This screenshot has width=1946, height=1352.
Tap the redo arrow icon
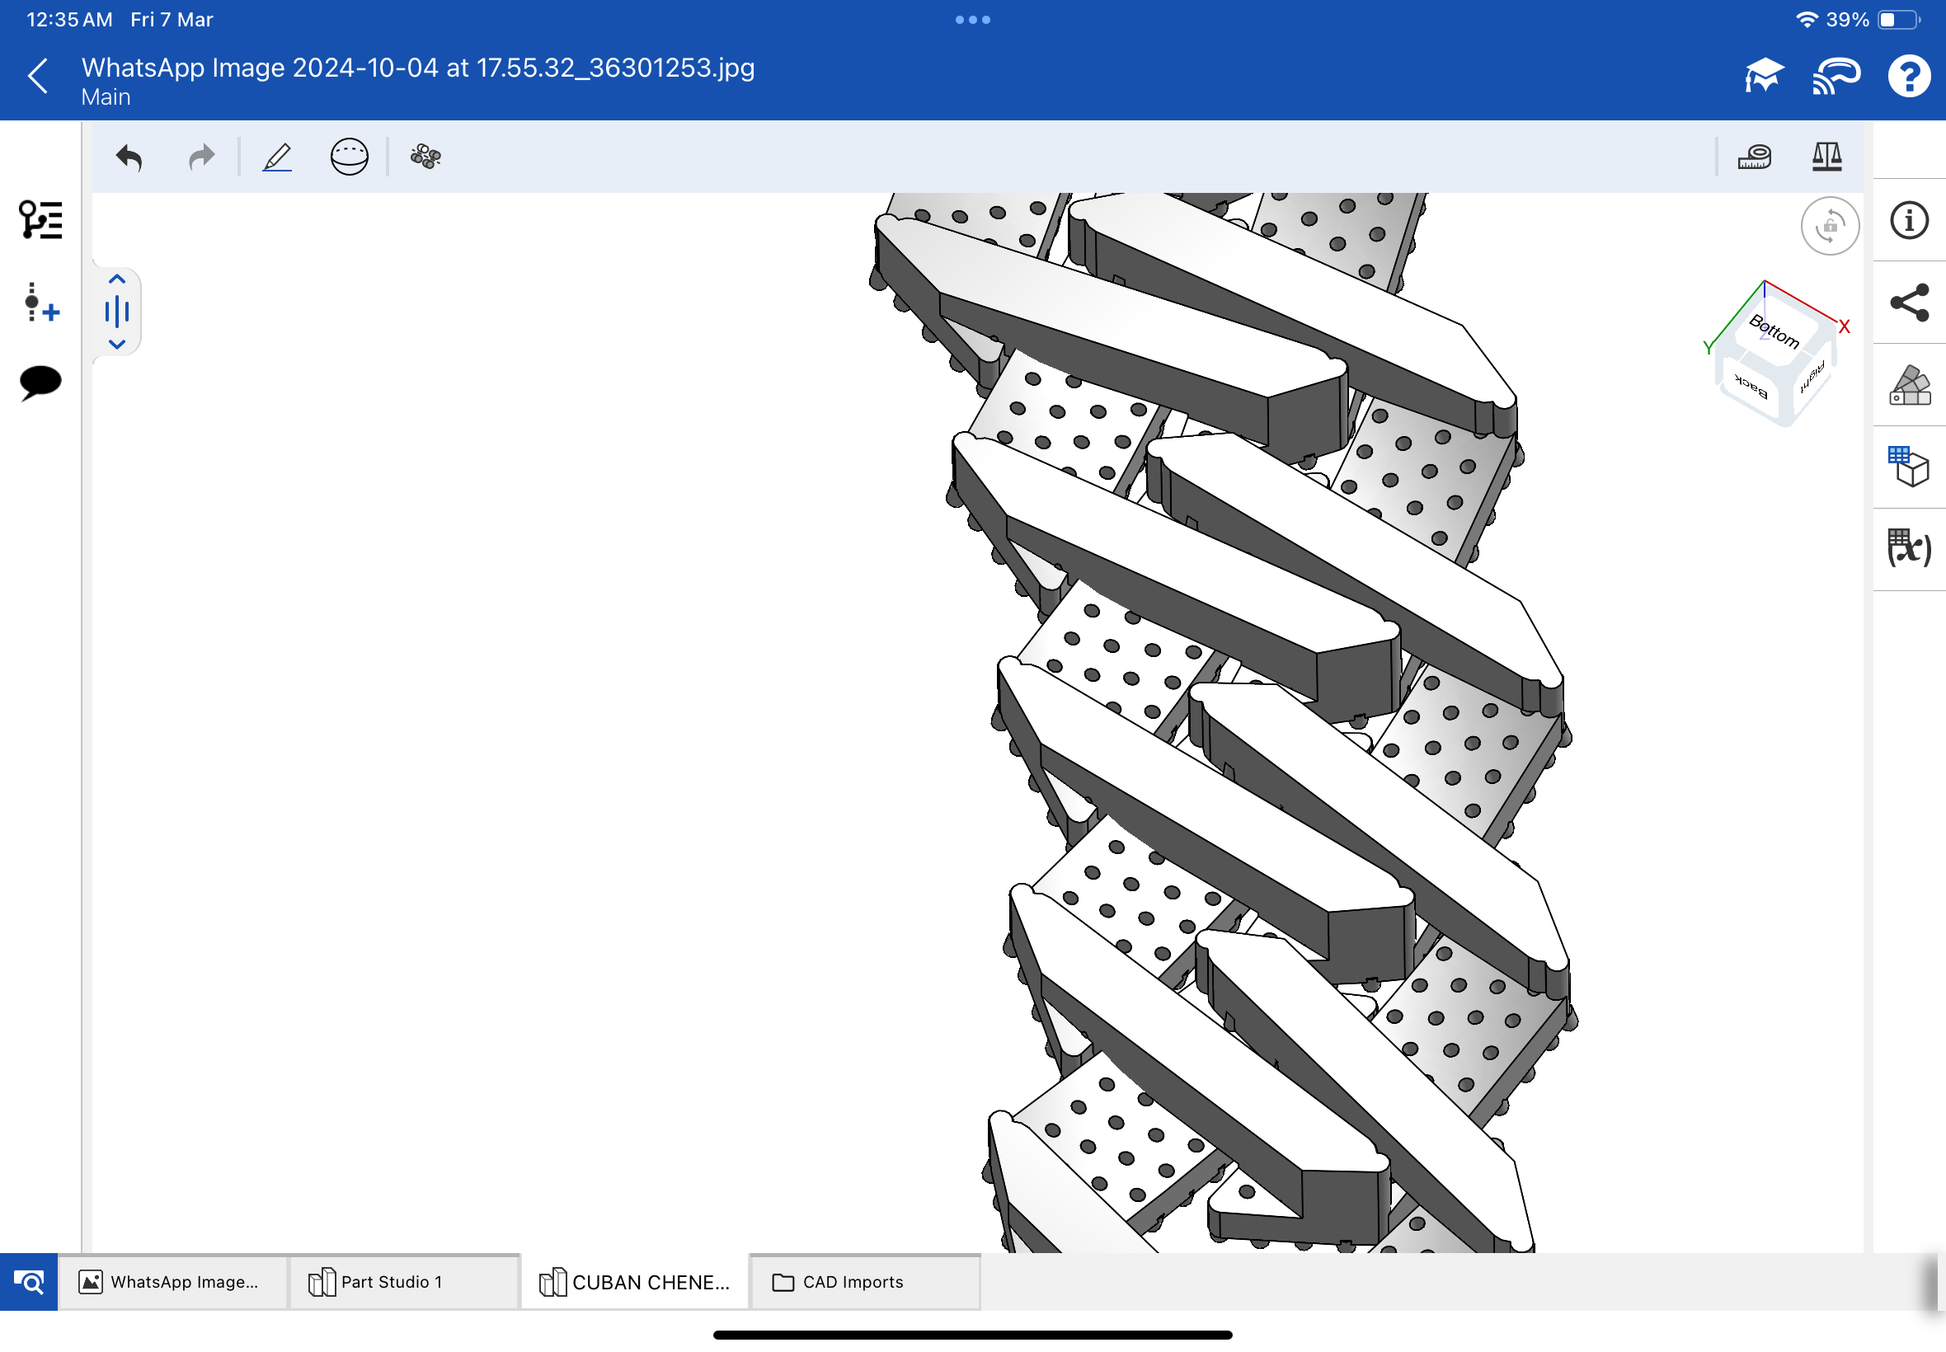pyautogui.click(x=201, y=157)
